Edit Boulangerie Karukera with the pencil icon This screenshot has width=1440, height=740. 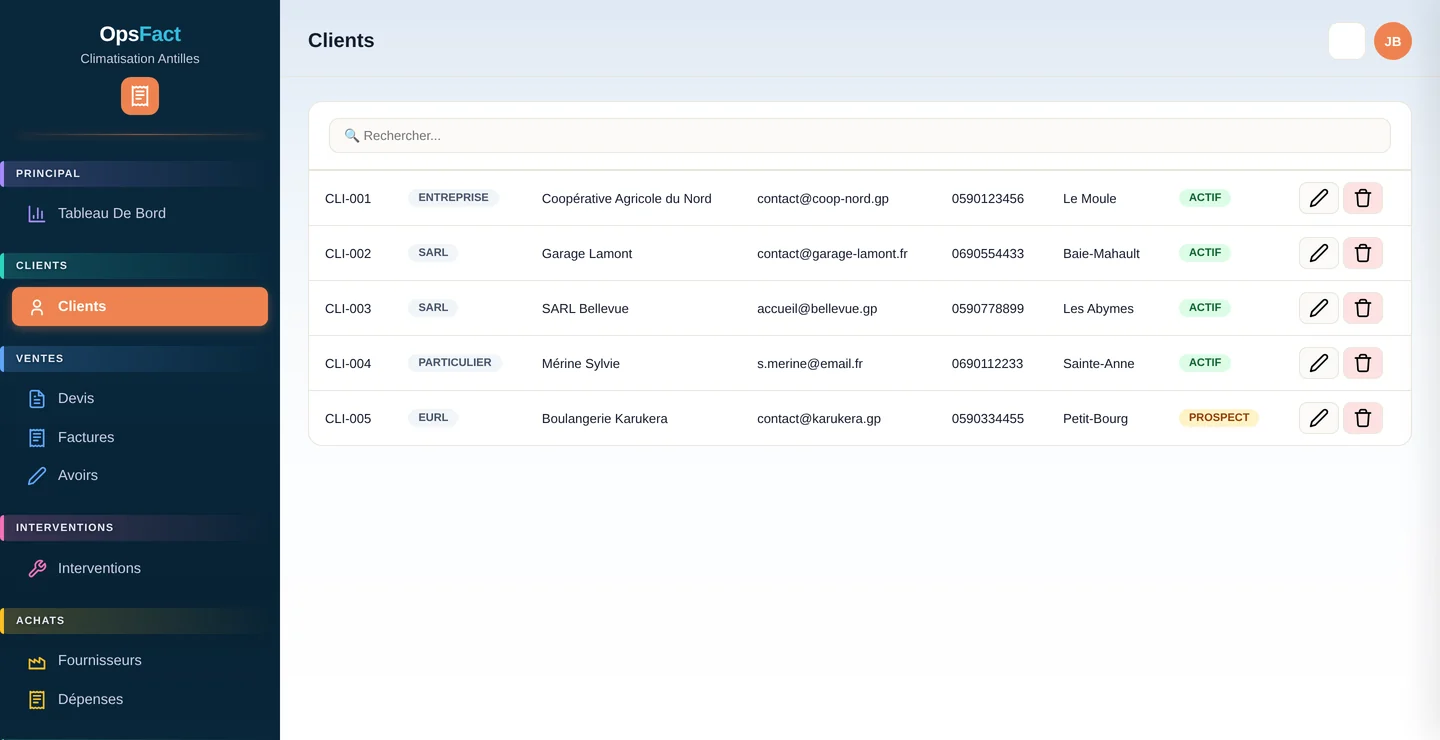point(1319,418)
